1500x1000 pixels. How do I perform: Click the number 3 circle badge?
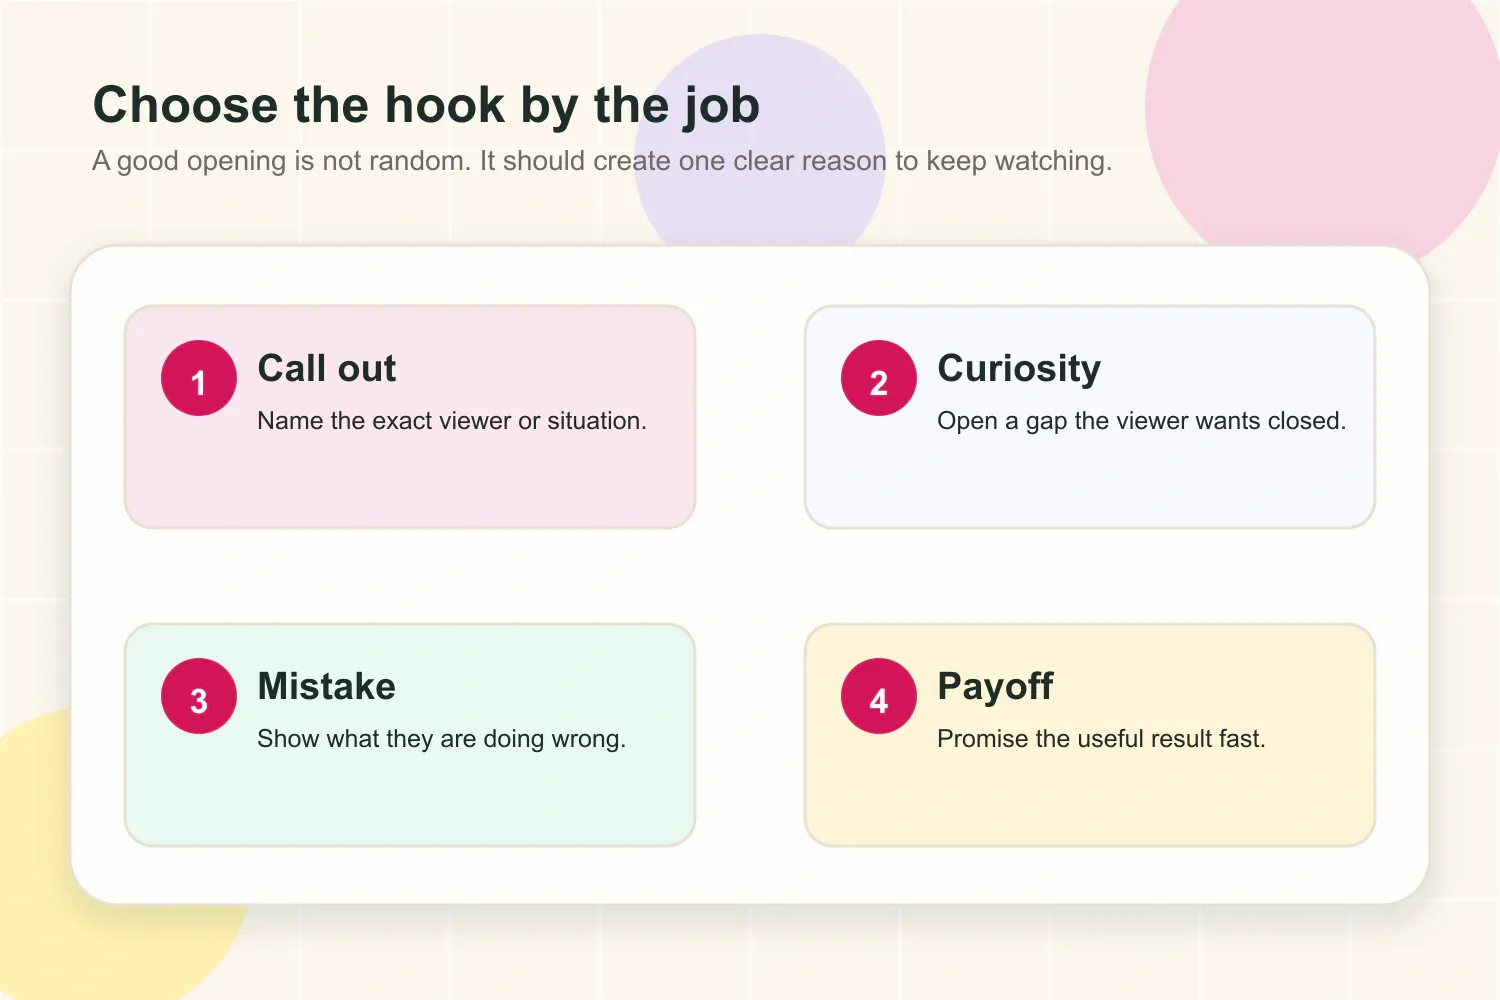pyautogui.click(x=199, y=696)
